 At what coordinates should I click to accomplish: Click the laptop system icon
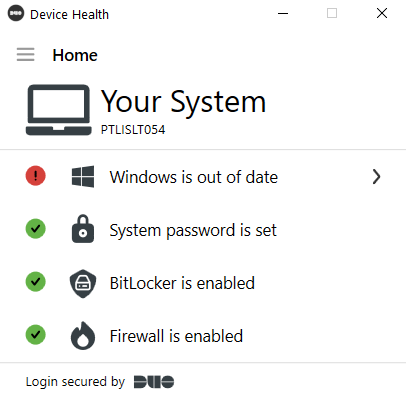59,110
